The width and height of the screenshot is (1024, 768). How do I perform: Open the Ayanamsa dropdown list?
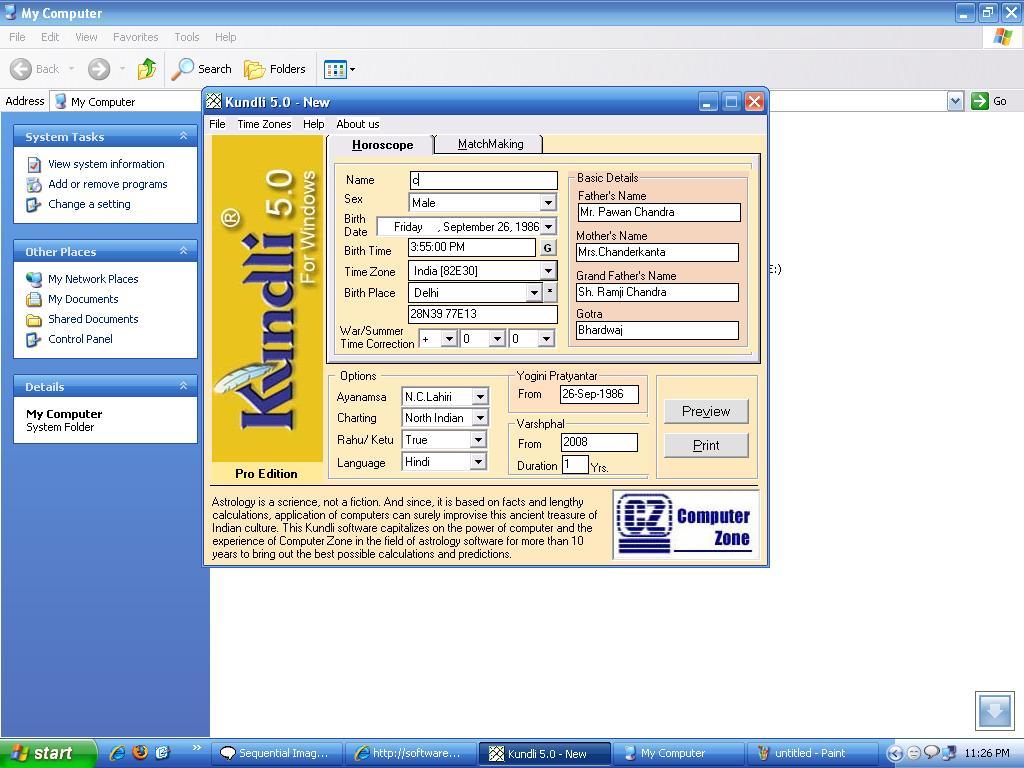pos(479,397)
